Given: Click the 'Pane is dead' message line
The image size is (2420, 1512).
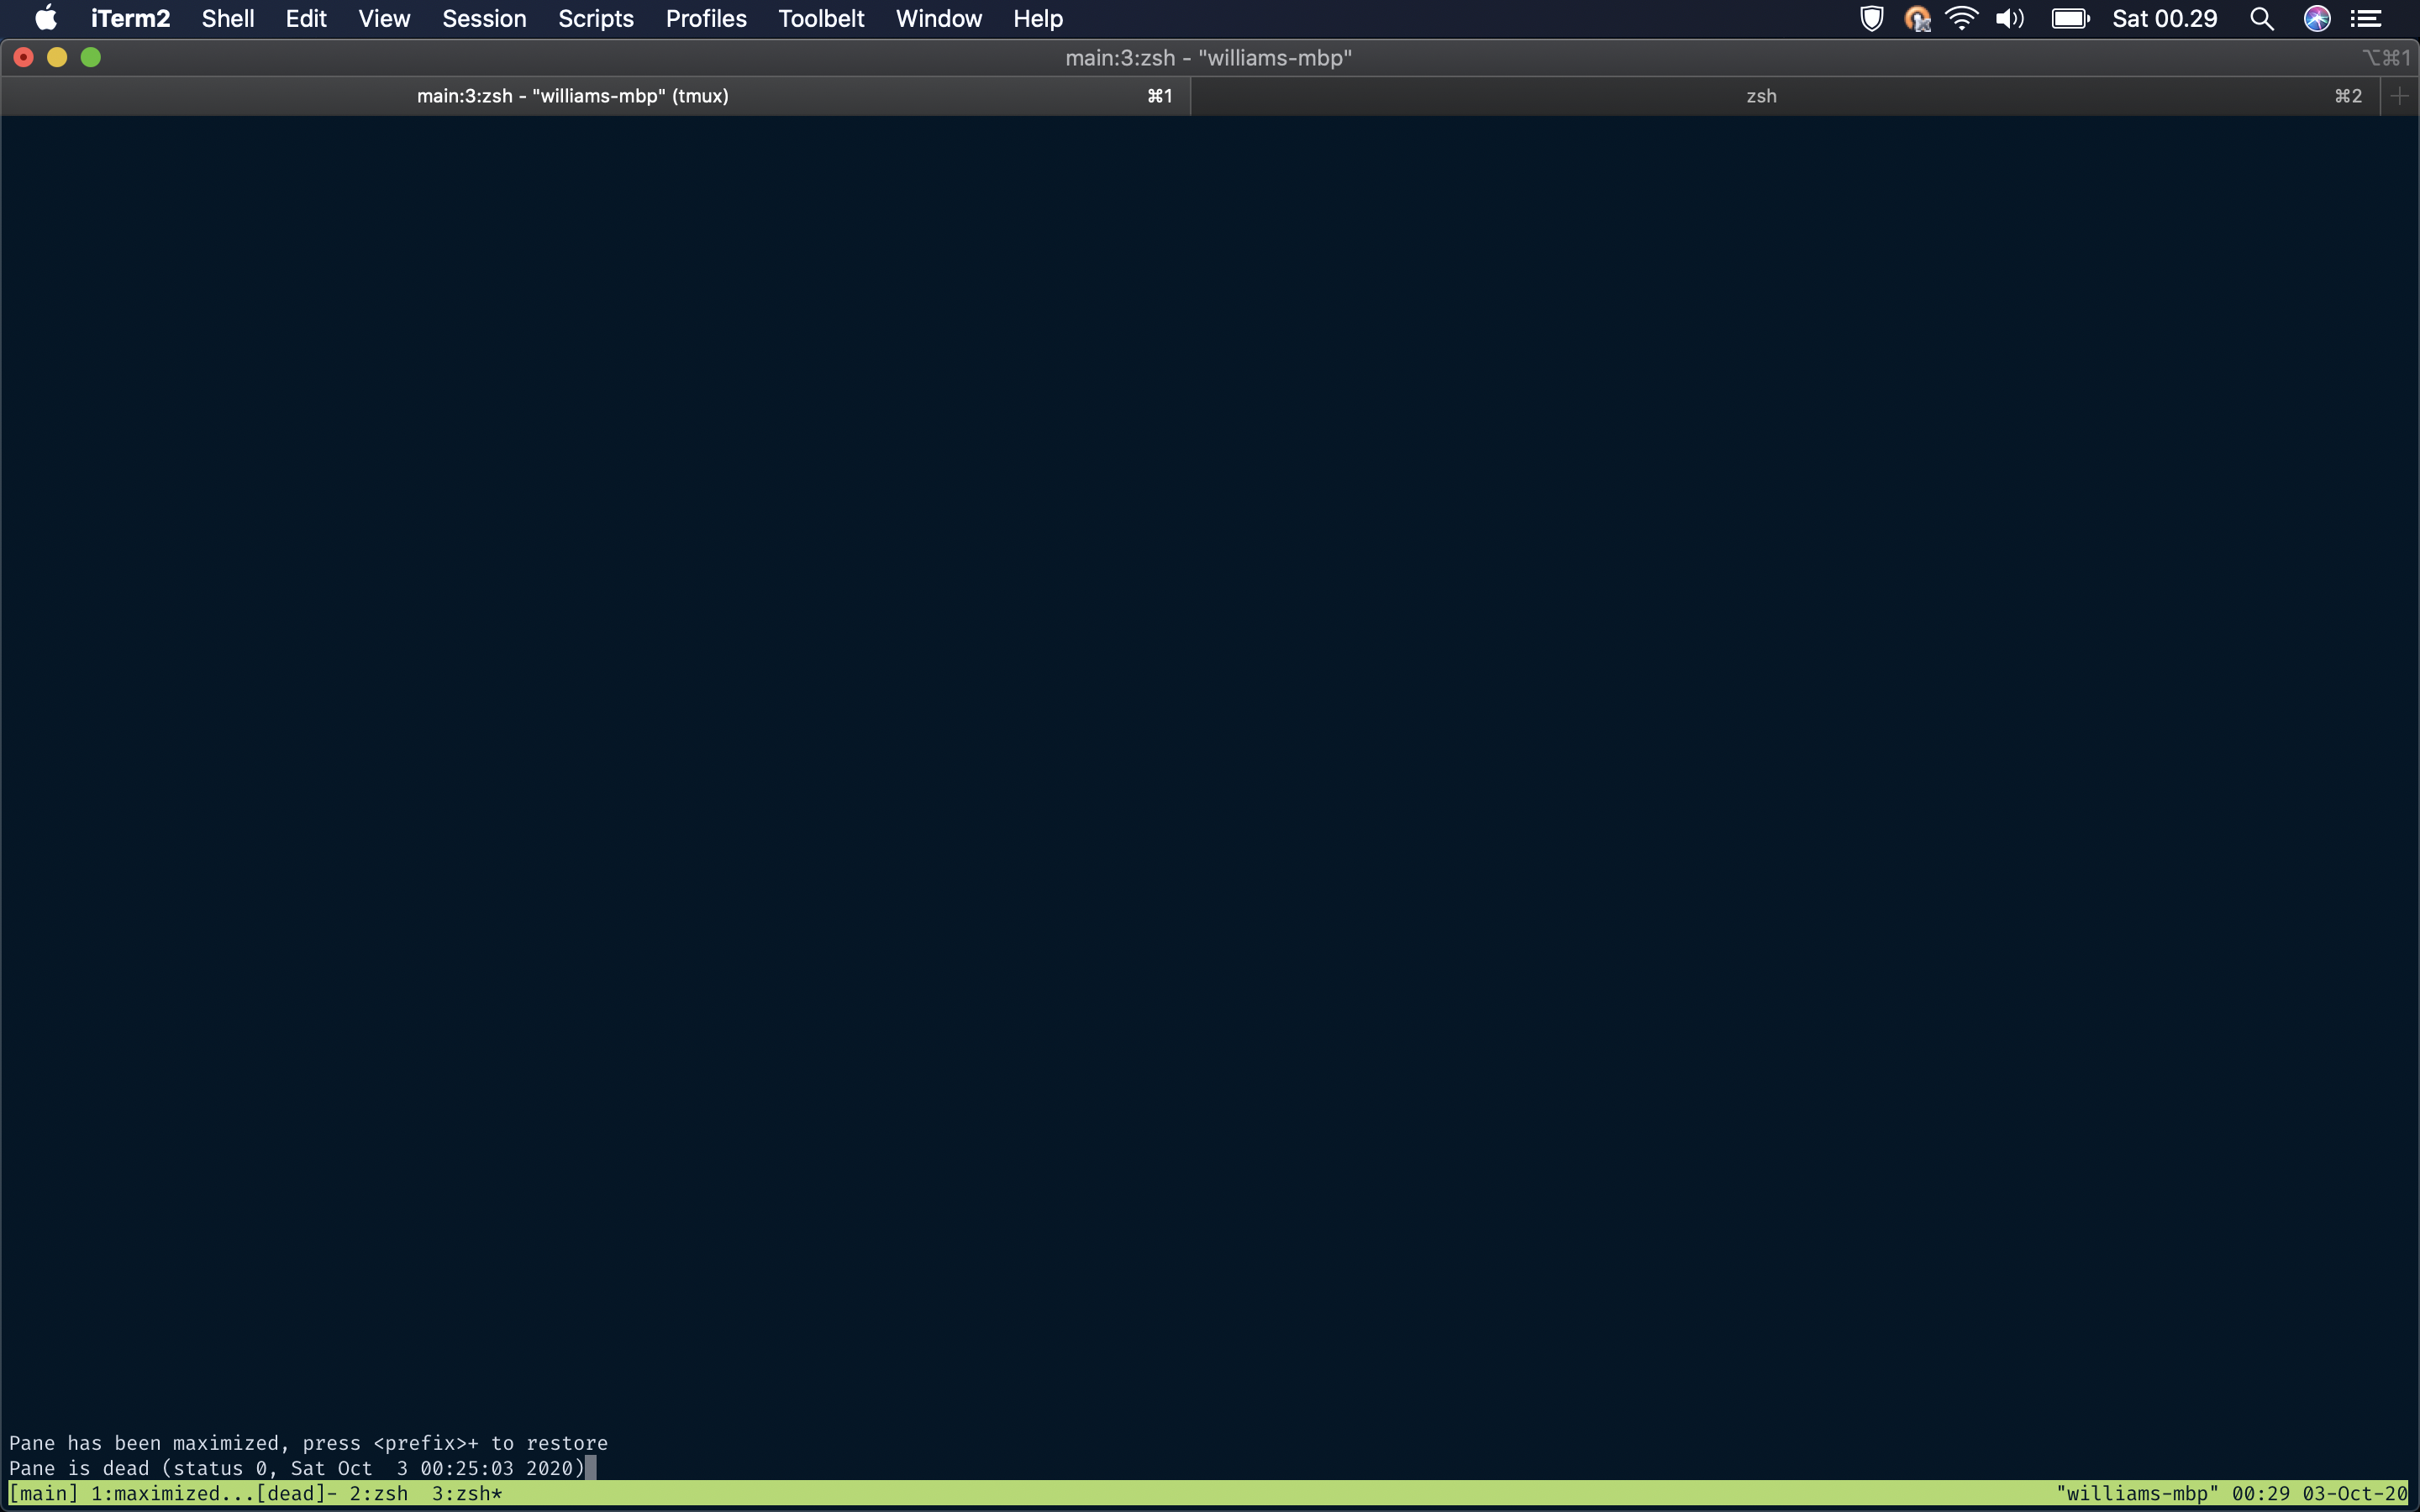Looking at the screenshot, I should 297,1468.
